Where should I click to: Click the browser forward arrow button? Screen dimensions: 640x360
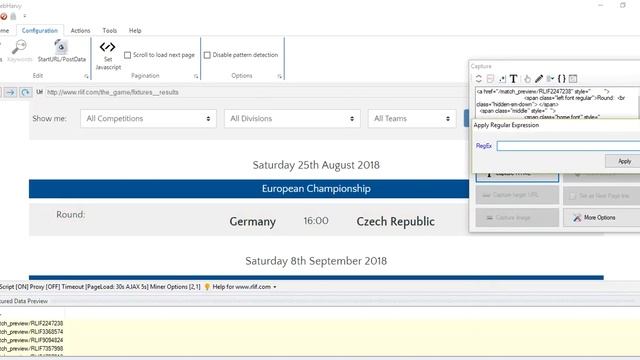[x=10, y=92]
